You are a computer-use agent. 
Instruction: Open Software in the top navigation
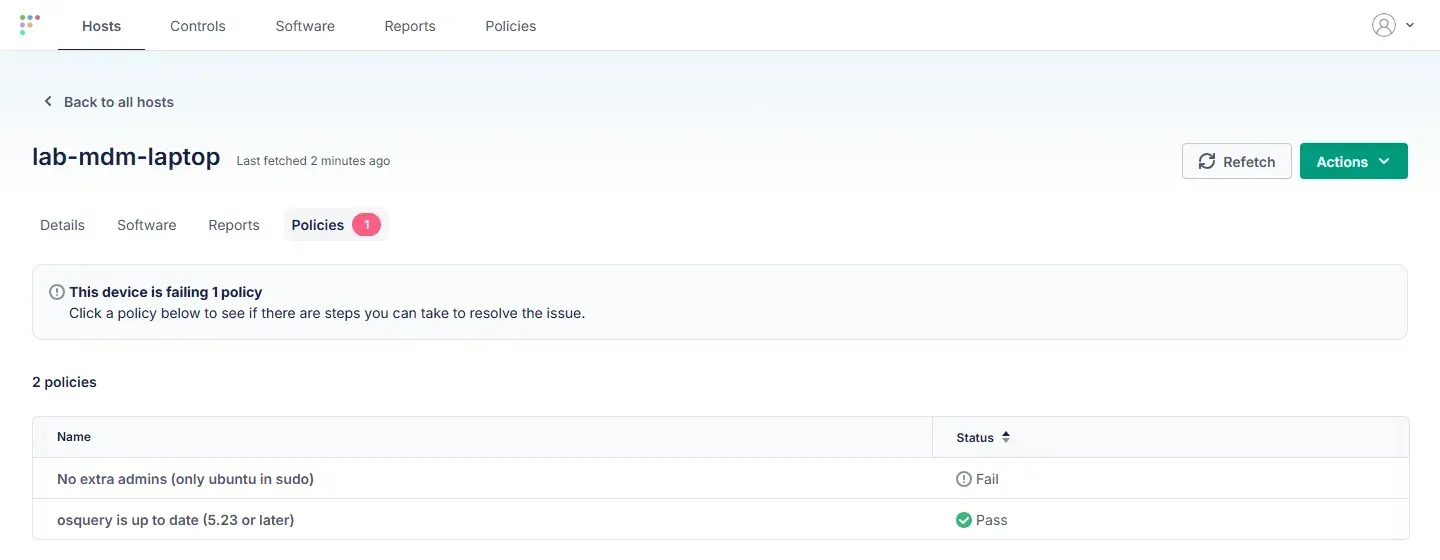click(305, 26)
